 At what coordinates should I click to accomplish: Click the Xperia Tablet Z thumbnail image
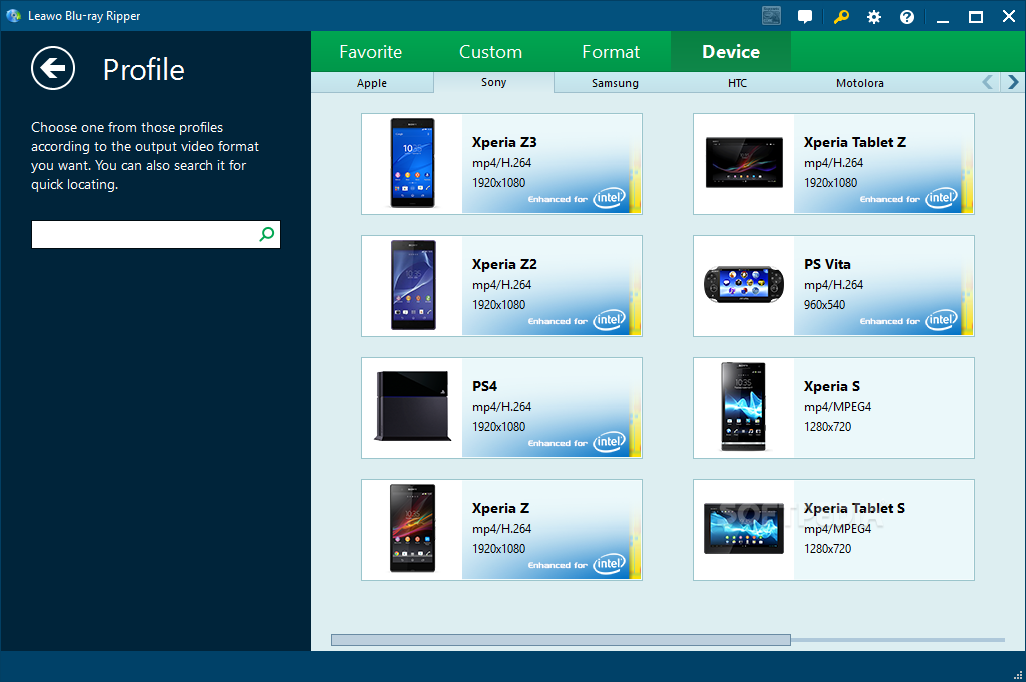point(744,163)
